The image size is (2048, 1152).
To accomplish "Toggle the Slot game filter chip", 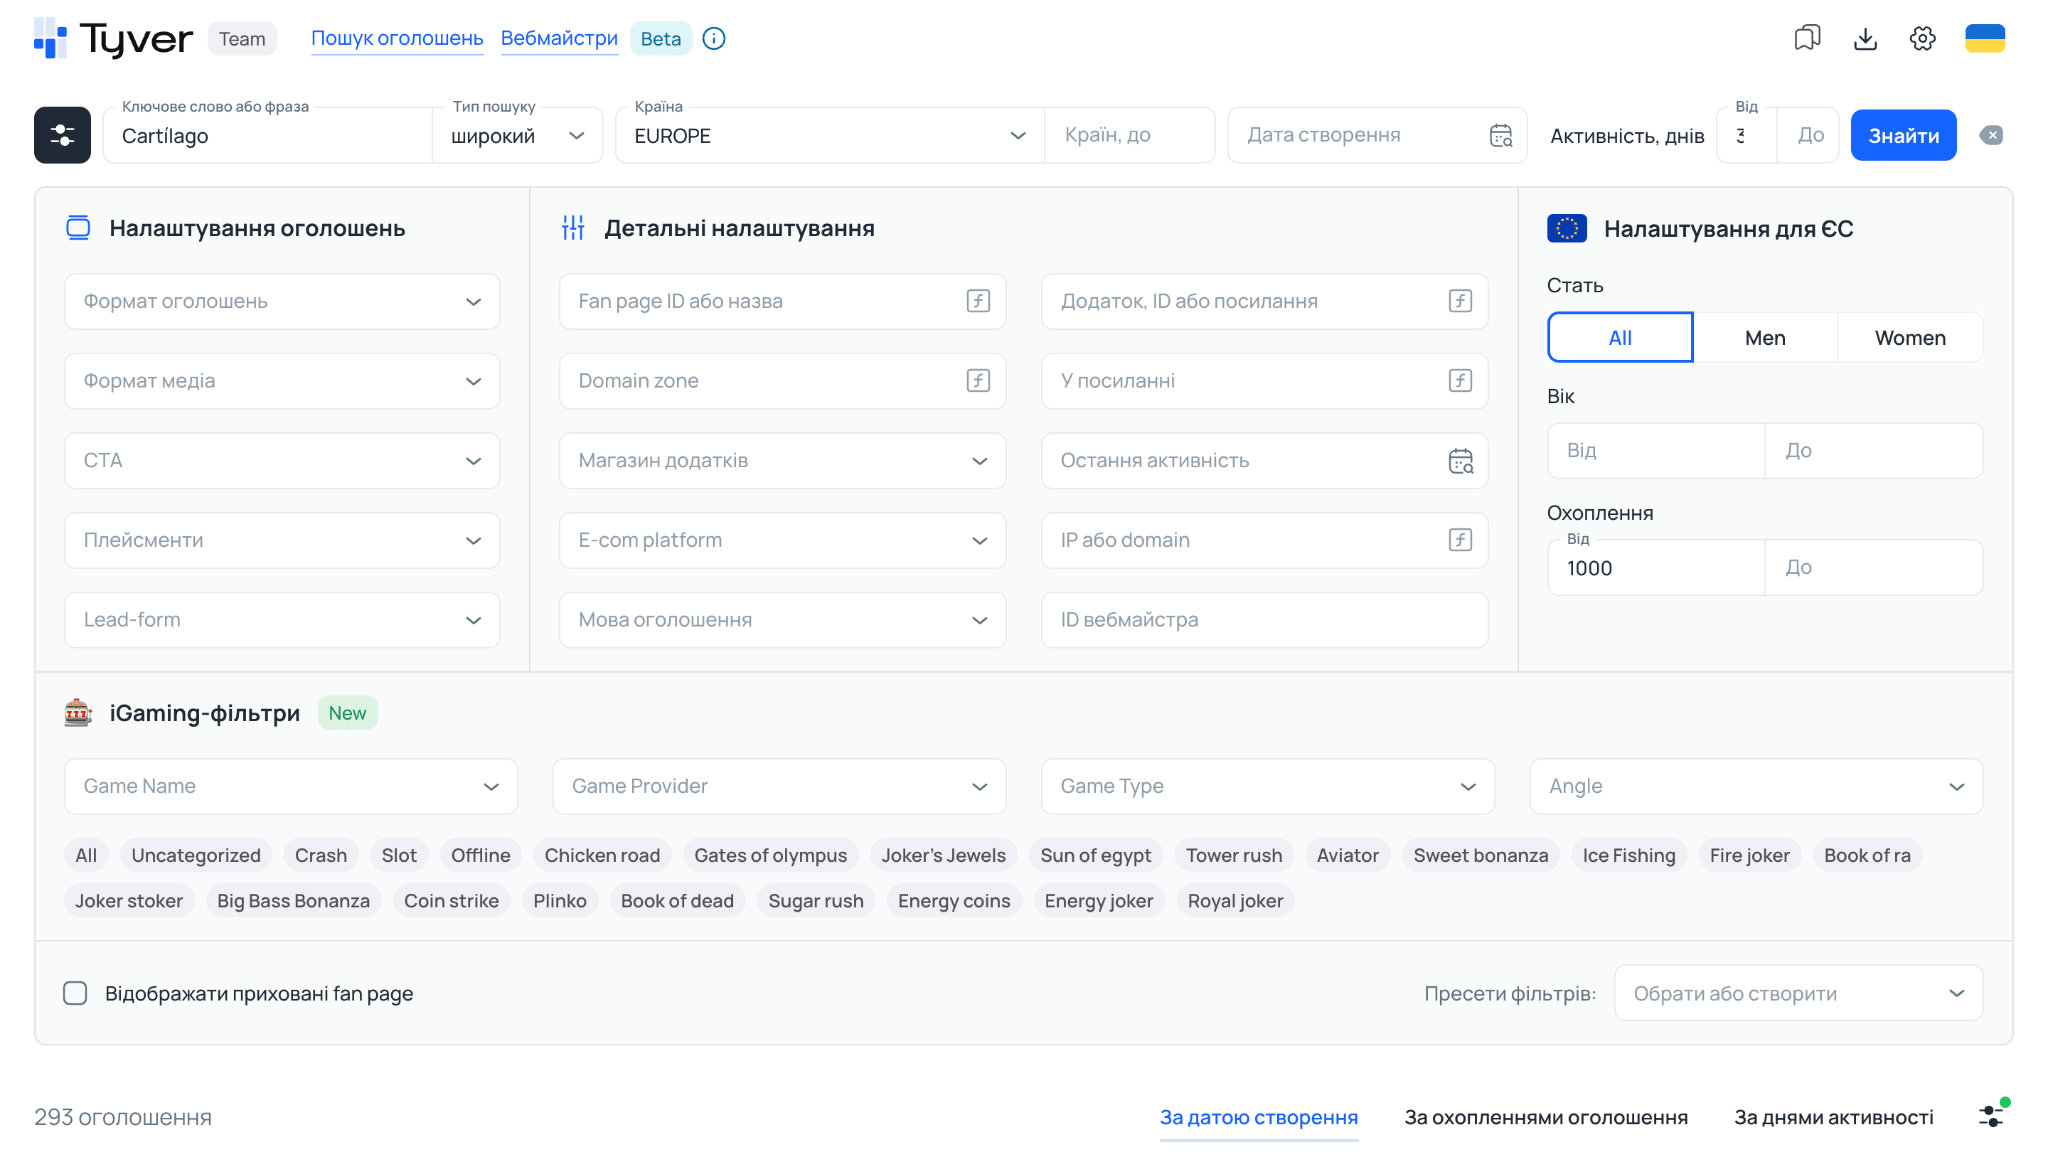I will tap(399, 855).
